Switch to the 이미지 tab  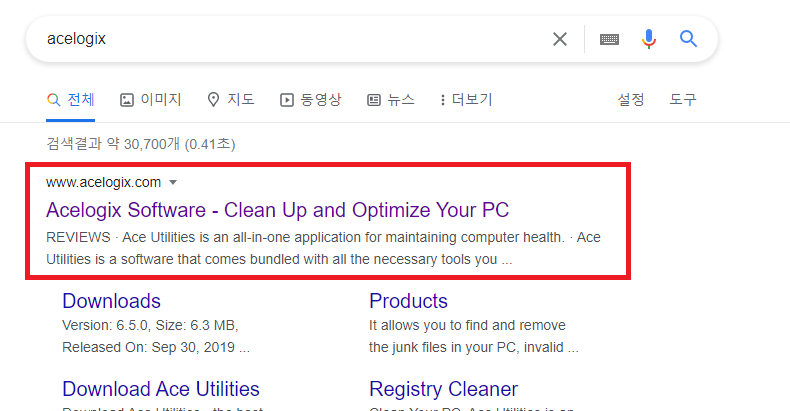tap(150, 100)
